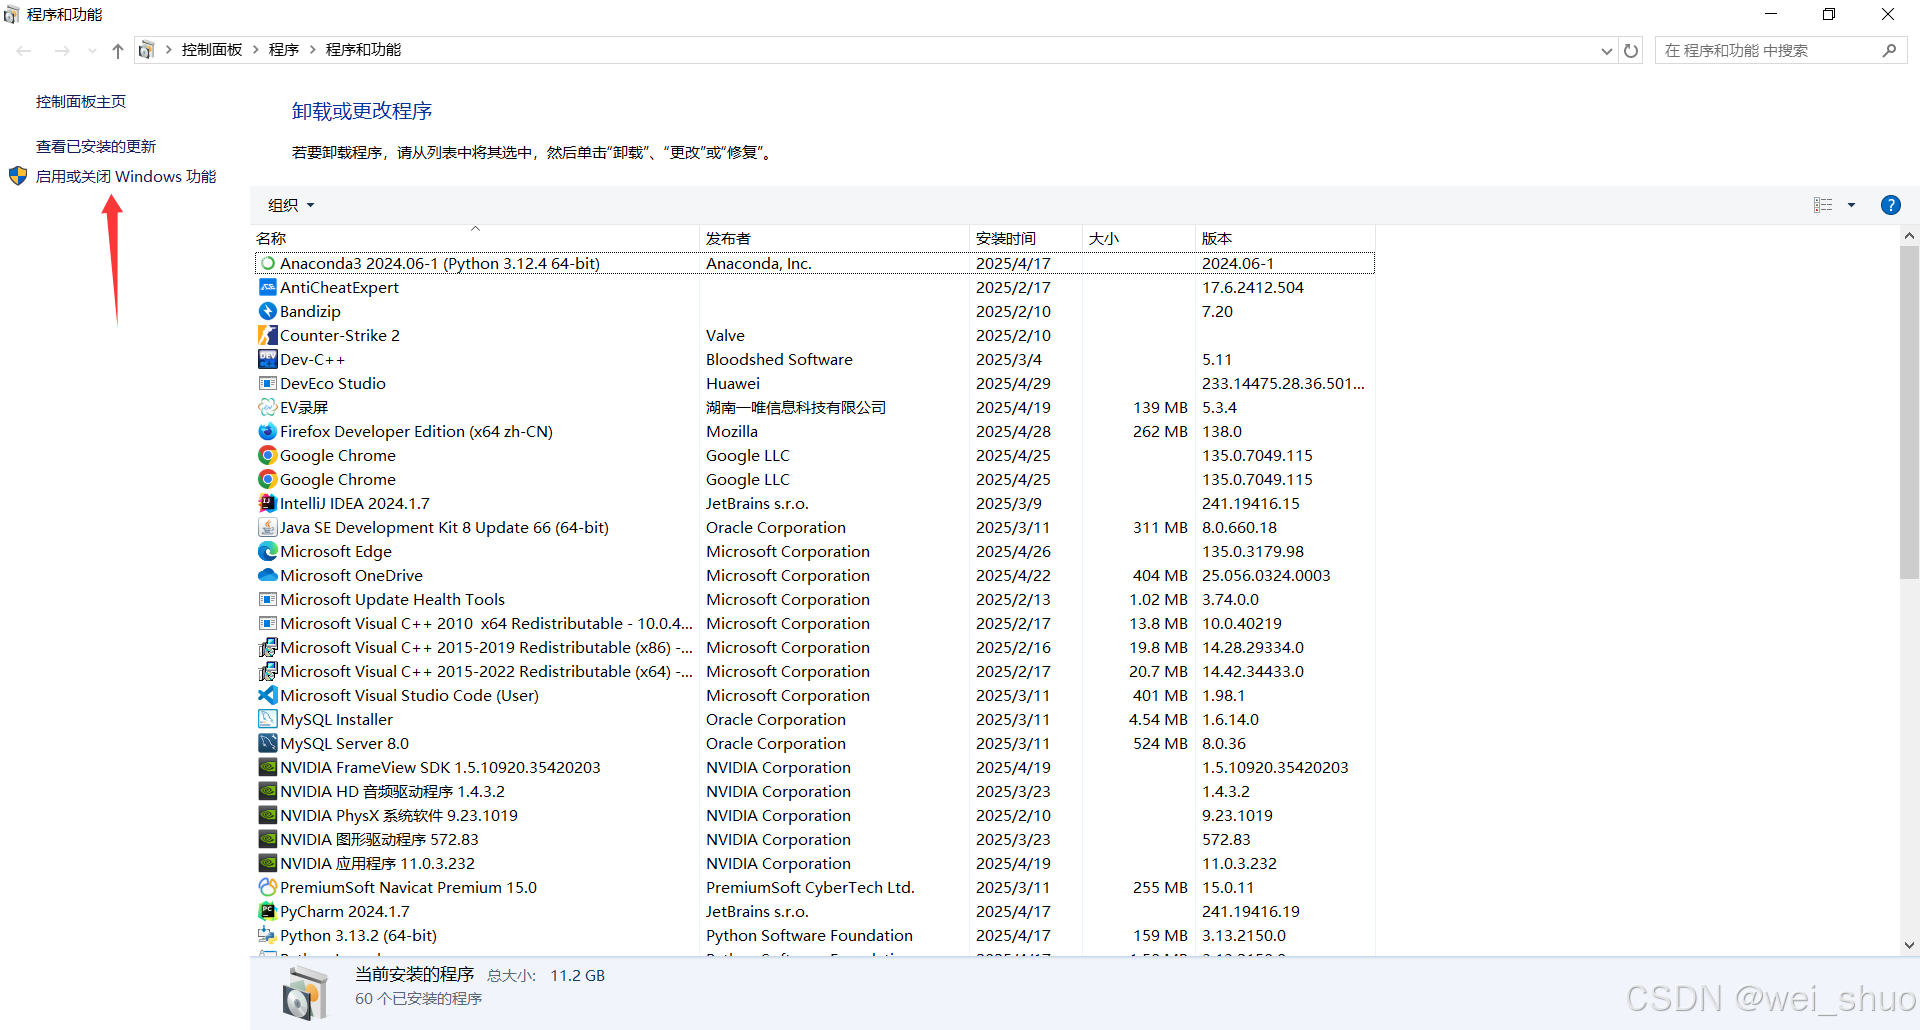Viewport: 1920px width, 1030px height.
Task: Click the PyCharm icon
Action: pyautogui.click(x=268, y=912)
